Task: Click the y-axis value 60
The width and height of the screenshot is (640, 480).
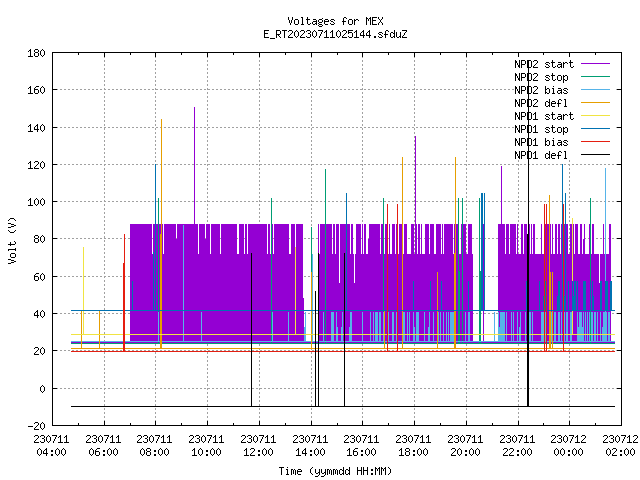Action: coord(39,277)
